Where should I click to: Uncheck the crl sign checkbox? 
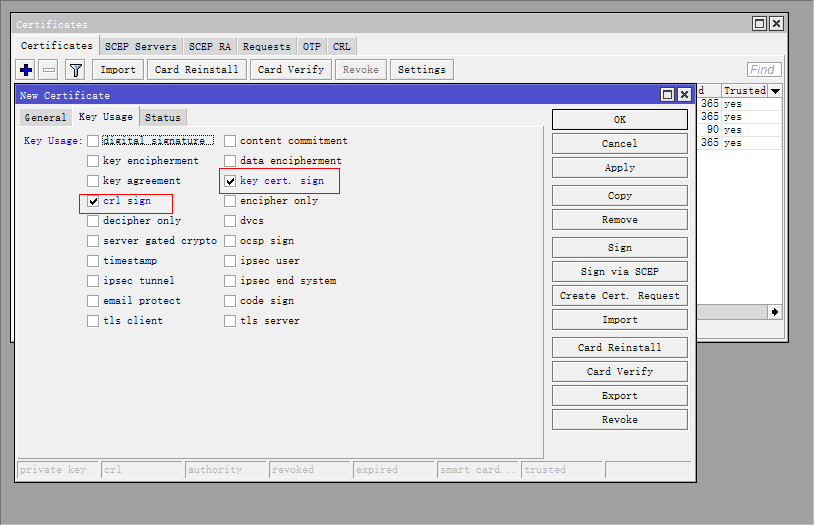(93, 201)
